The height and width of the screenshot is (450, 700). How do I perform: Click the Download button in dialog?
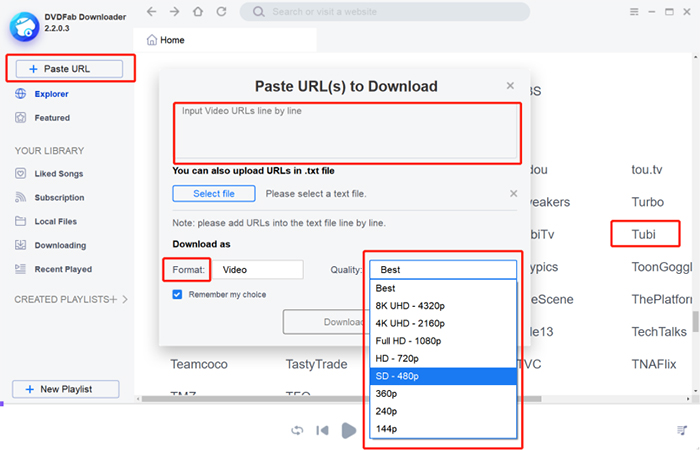pyautogui.click(x=326, y=322)
